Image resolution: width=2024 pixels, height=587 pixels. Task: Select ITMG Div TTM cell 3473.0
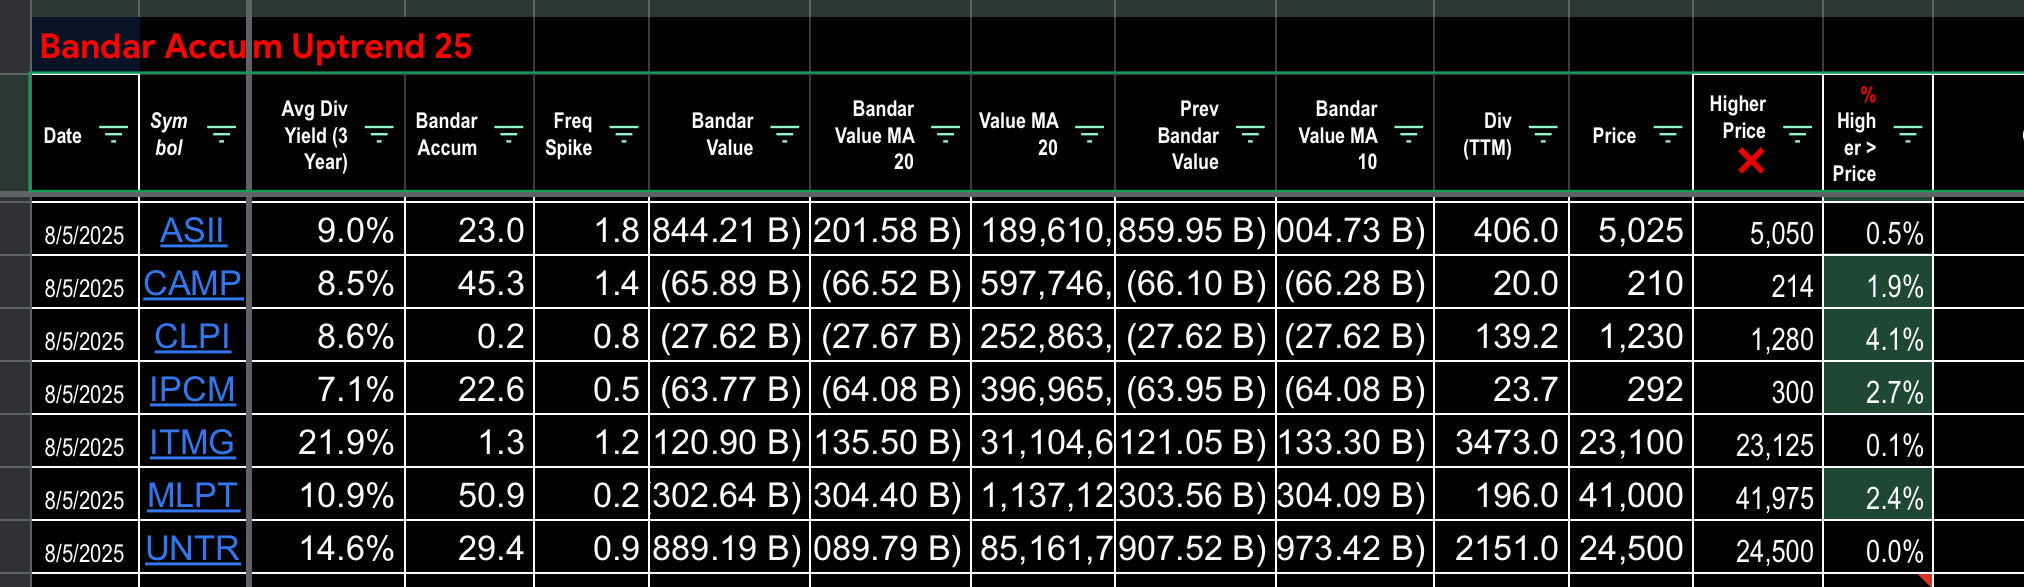point(1501,442)
